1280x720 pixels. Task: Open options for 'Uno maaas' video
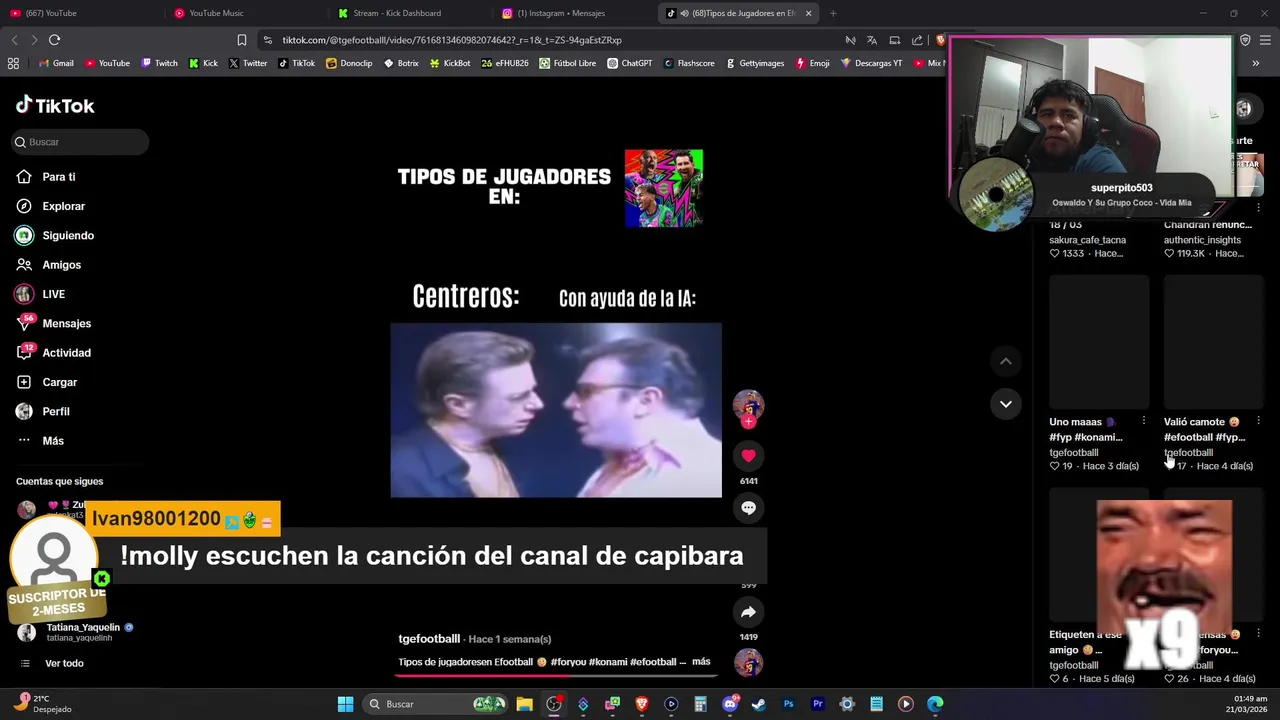click(1143, 421)
